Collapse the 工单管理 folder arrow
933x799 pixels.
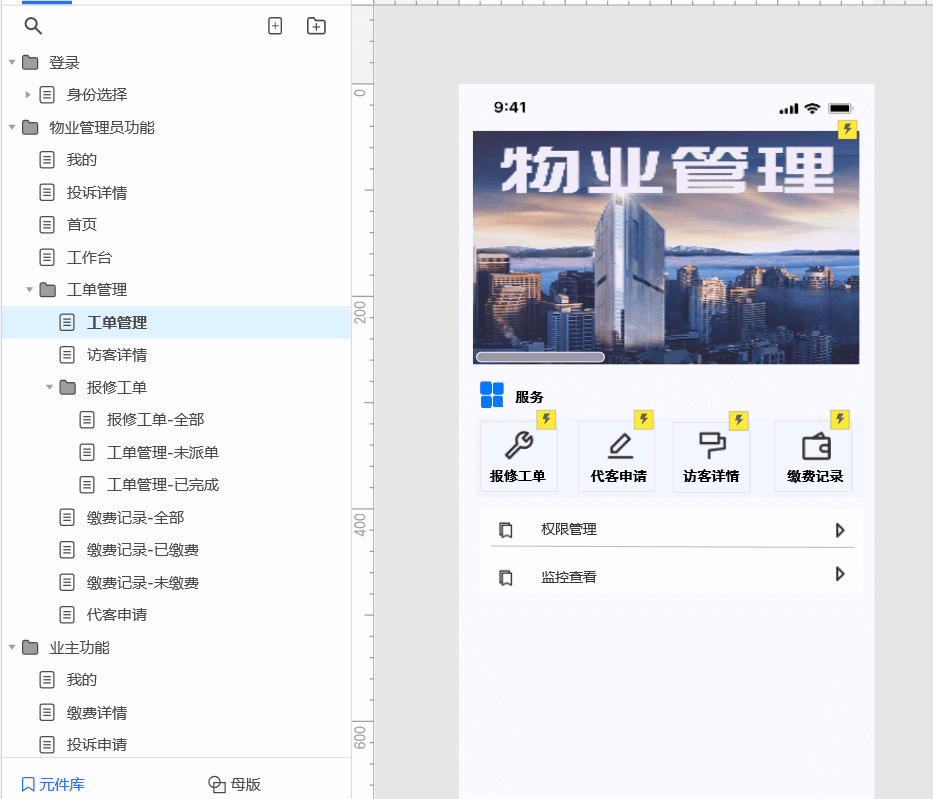pyautogui.click(x=29, y=289)
